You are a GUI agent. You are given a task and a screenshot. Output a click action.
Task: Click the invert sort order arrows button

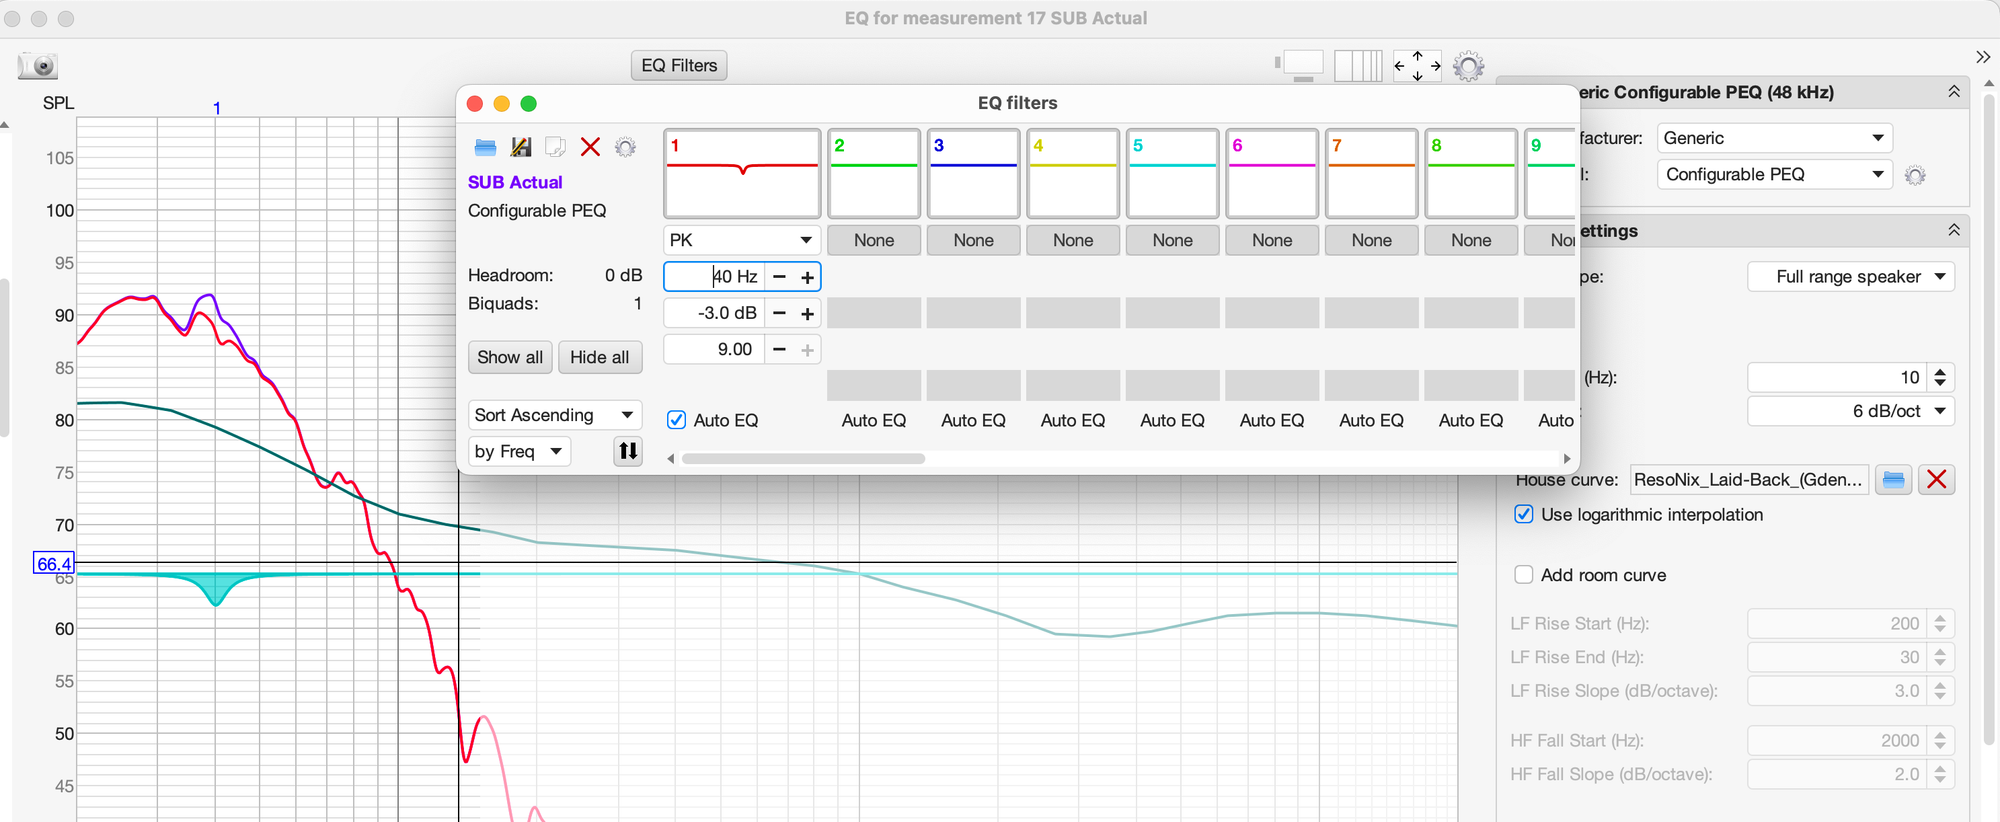(x=627, y=451)
